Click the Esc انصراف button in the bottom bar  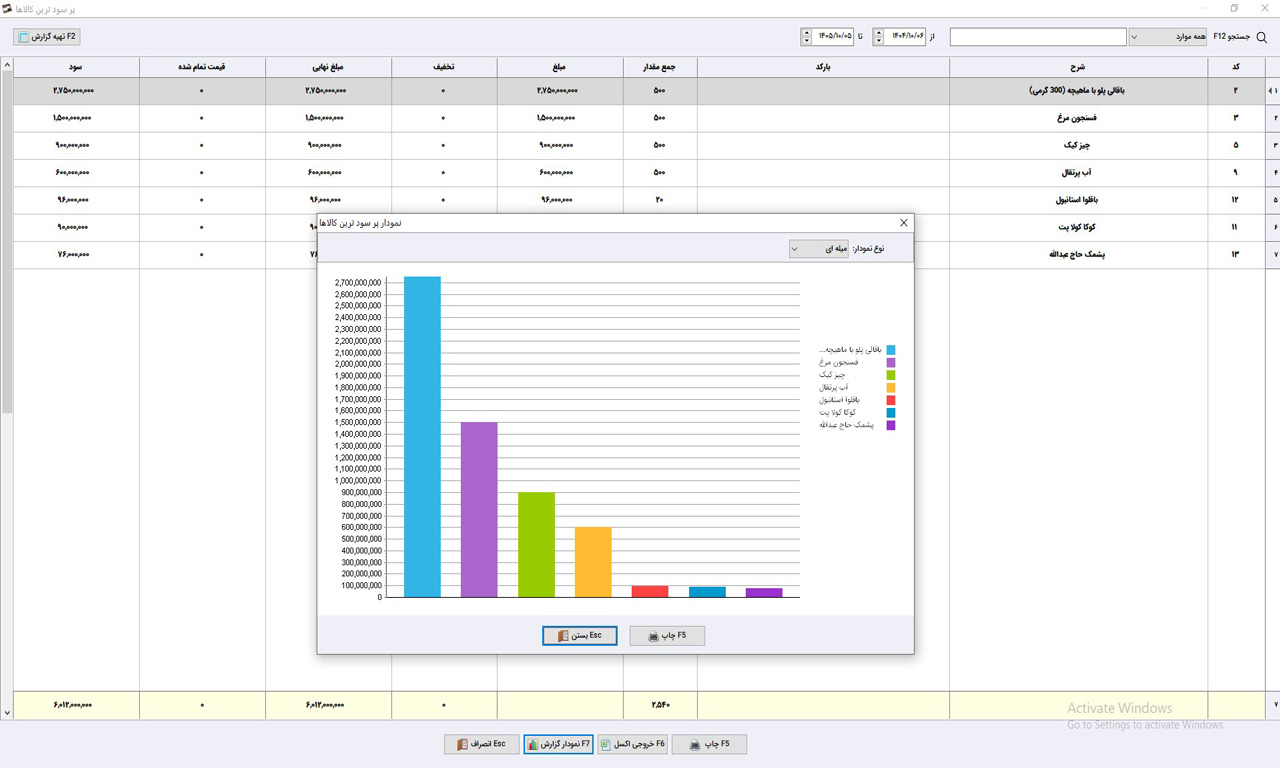(x=481, y=745)
